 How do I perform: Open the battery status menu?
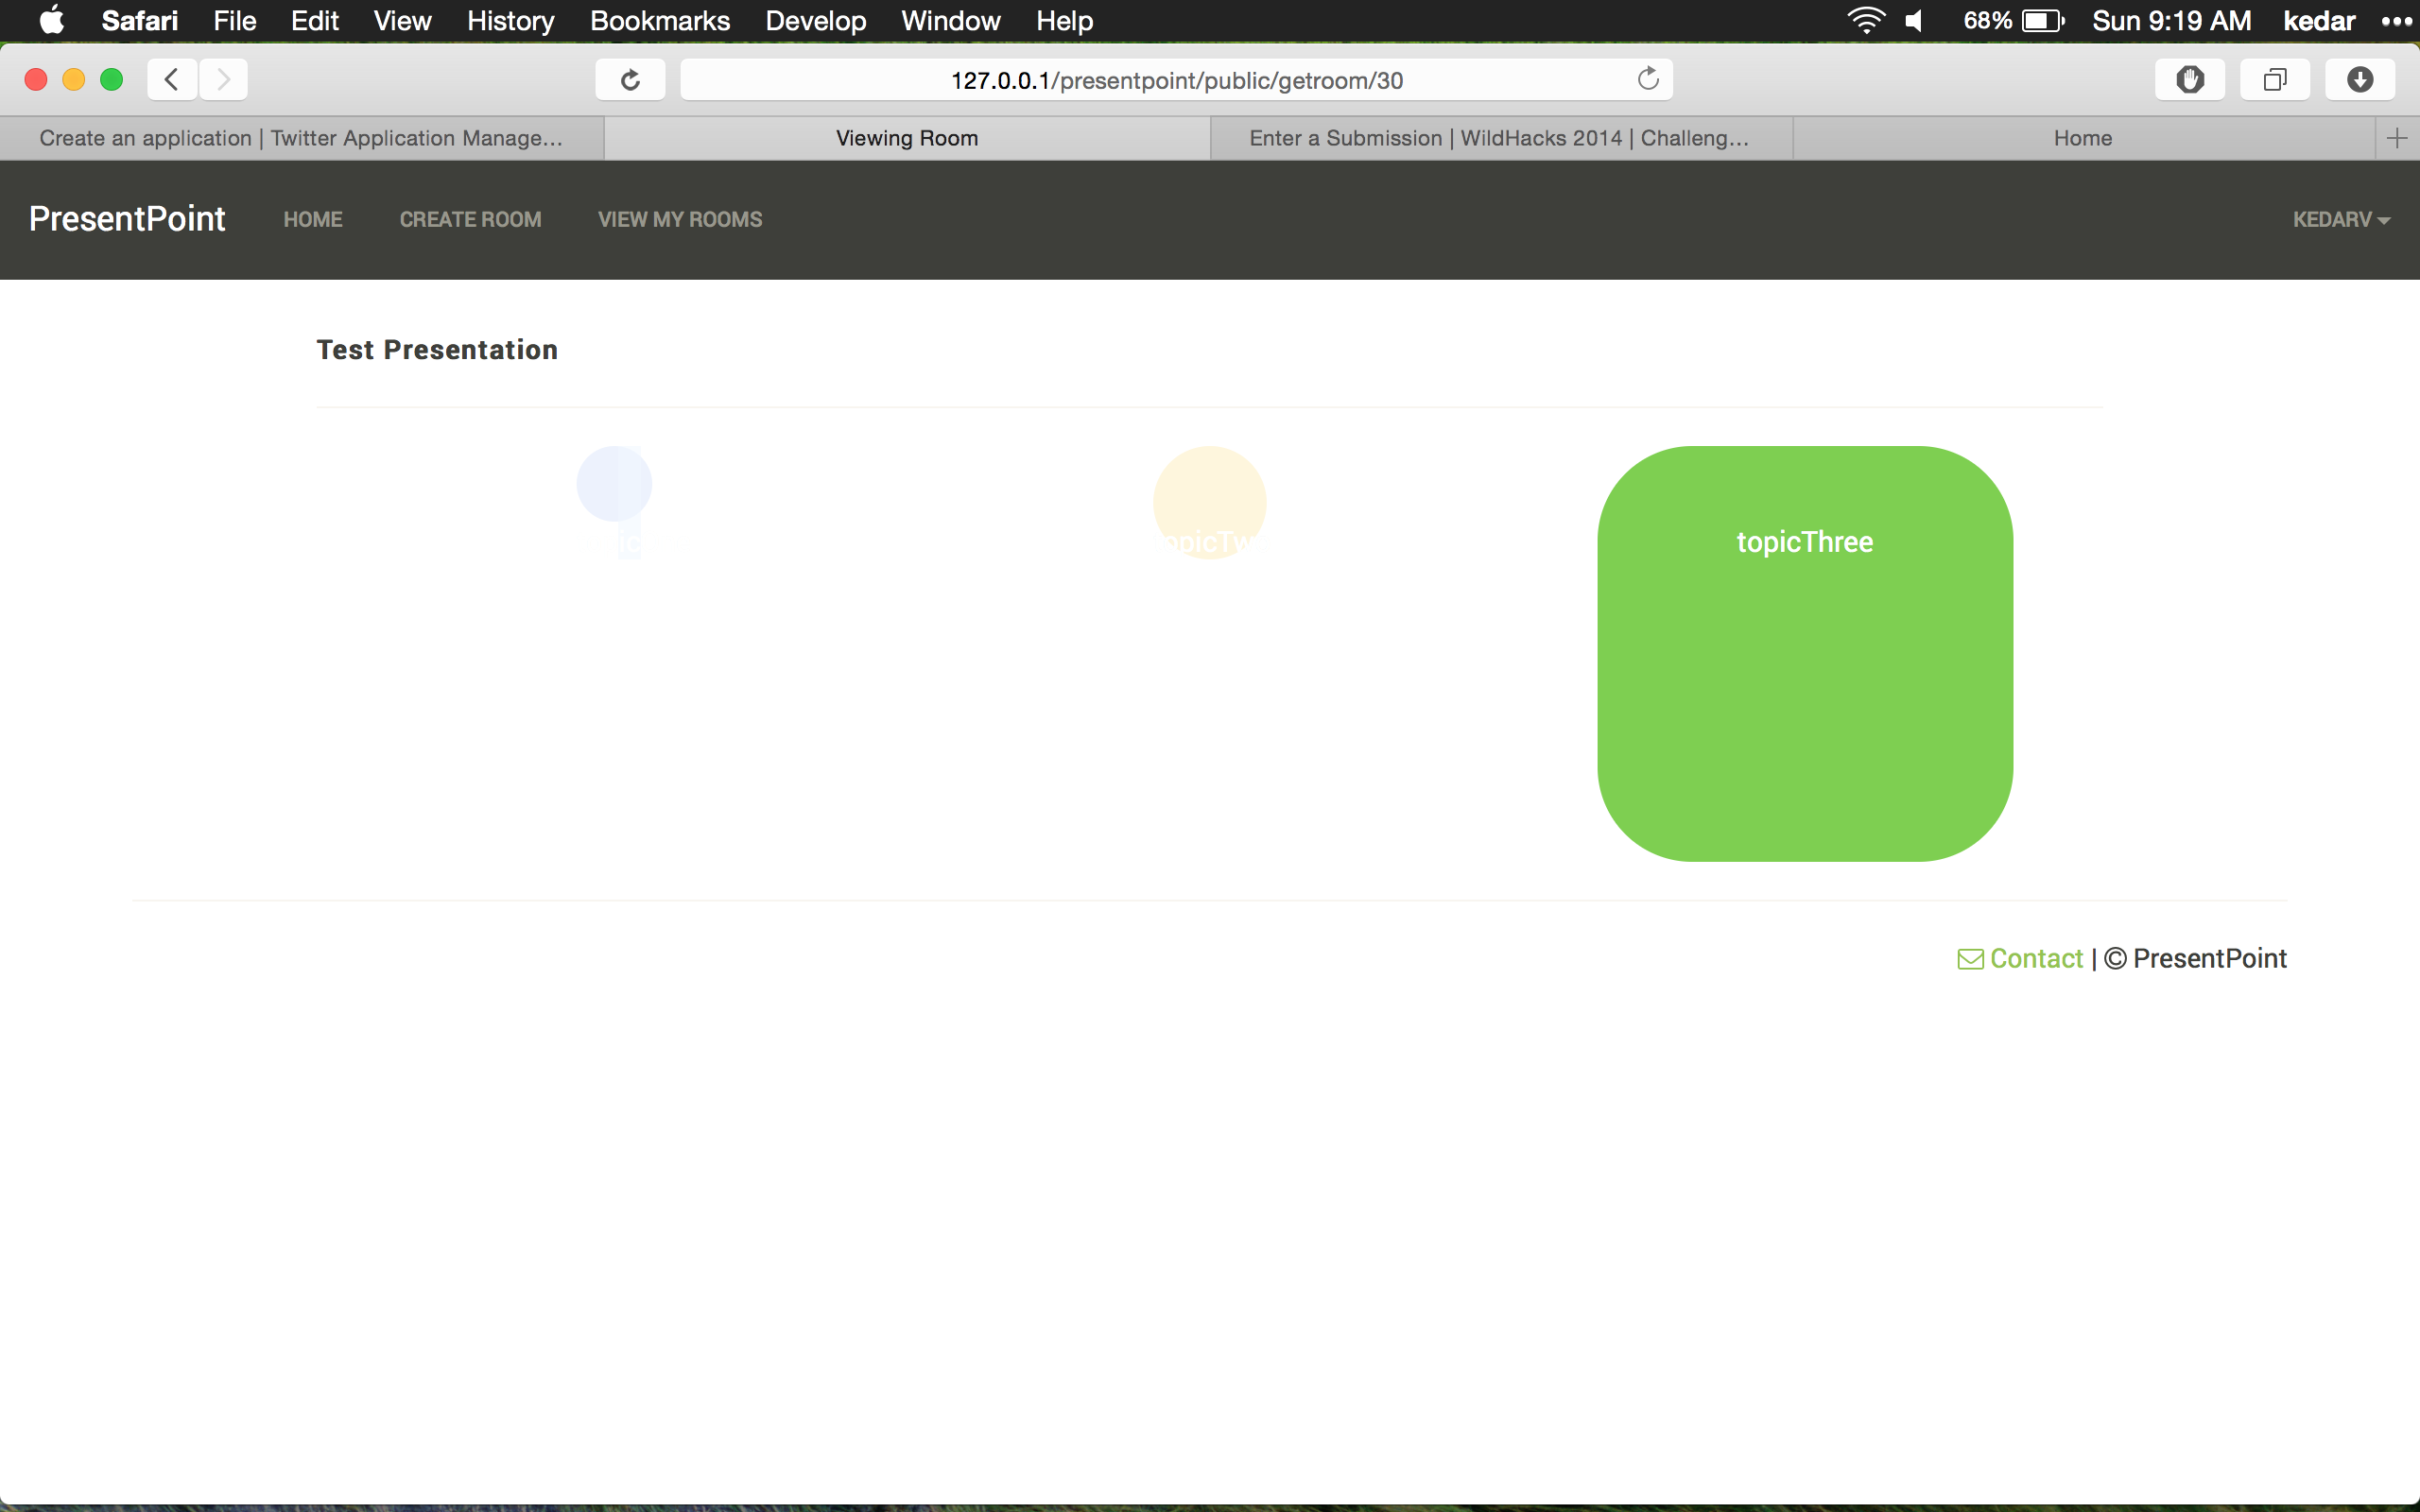(2041, 21)
